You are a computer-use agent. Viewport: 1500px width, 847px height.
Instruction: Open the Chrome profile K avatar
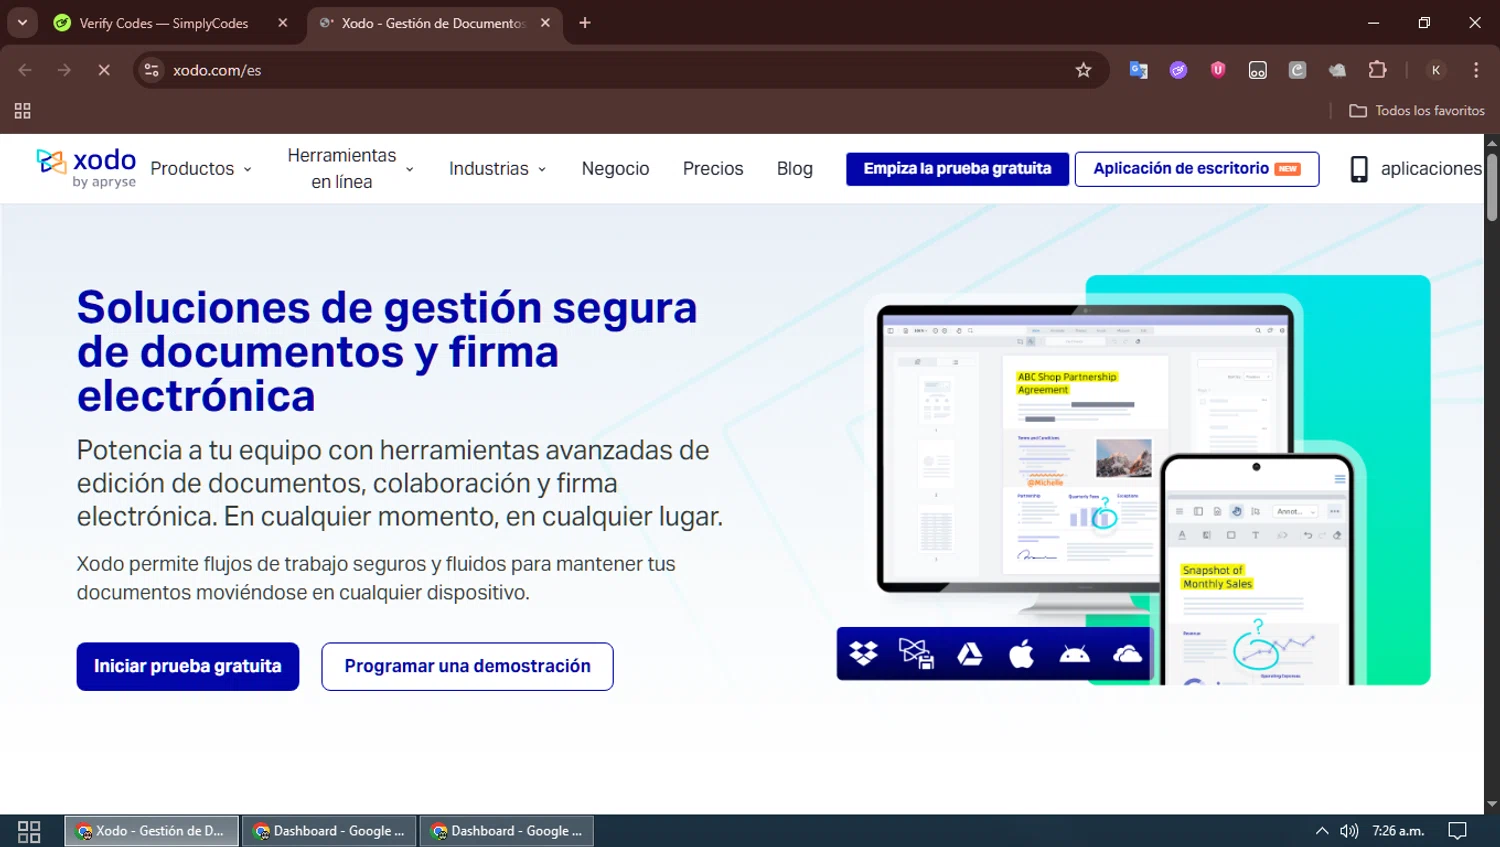(1436, 70)
